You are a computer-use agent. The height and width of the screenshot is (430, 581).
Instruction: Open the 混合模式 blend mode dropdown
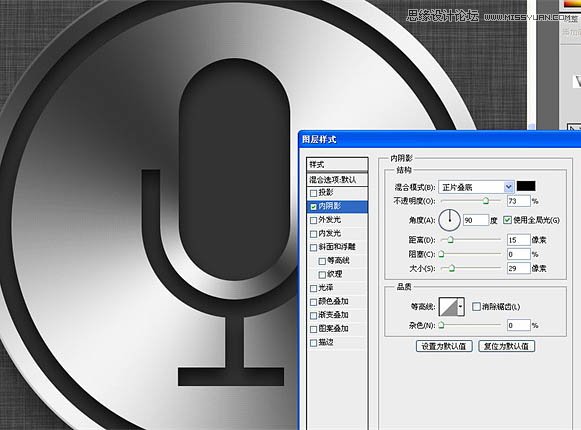(476, 187)
